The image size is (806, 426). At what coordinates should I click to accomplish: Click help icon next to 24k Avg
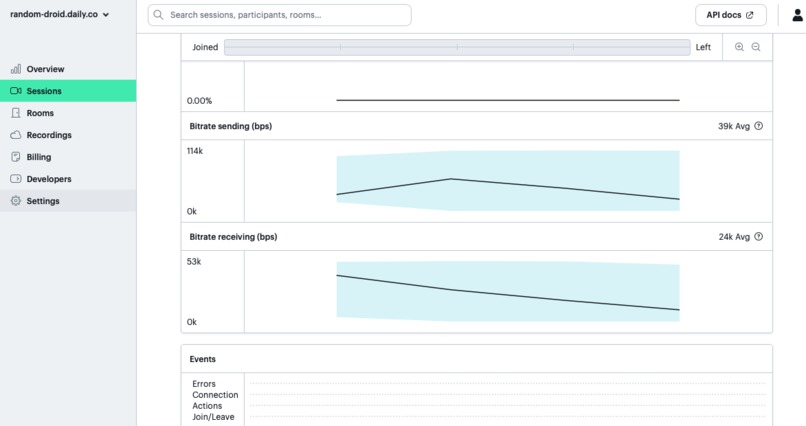tap(759, 237)
